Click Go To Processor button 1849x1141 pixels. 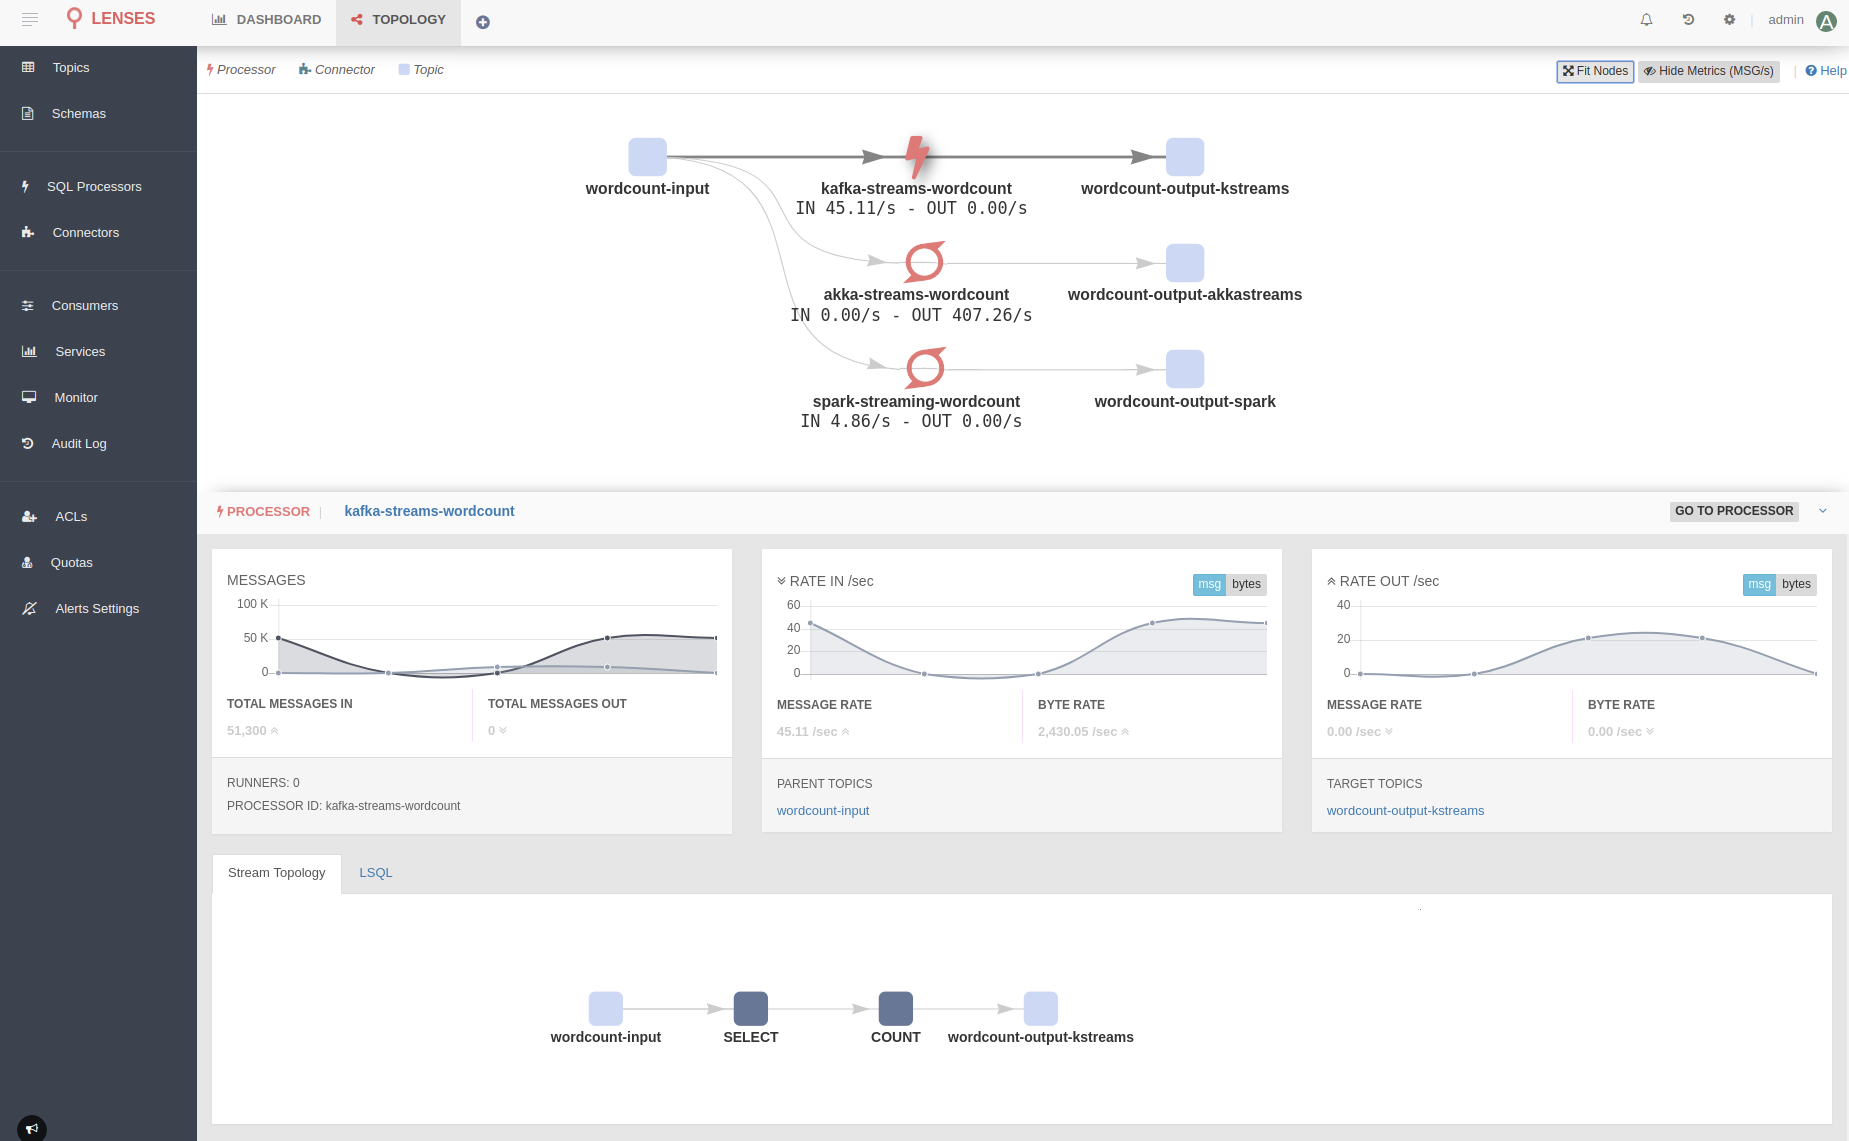[x=1734, y=511]
